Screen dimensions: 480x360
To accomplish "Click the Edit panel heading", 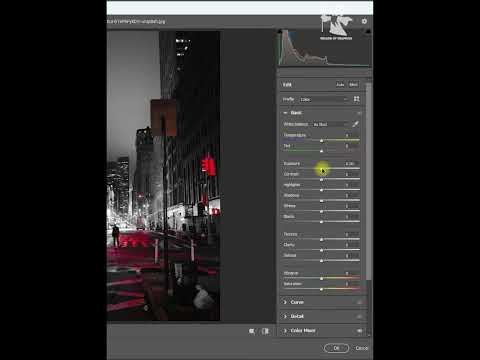I will [x=287, y=85].
